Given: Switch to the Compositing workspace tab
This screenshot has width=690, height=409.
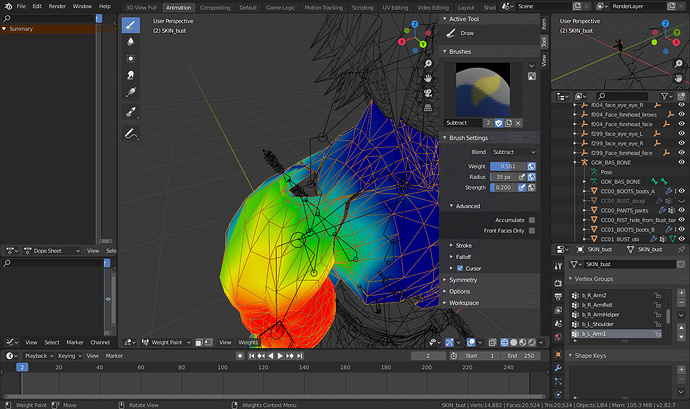Looking at the screenshot, I should tap(215, 7).
